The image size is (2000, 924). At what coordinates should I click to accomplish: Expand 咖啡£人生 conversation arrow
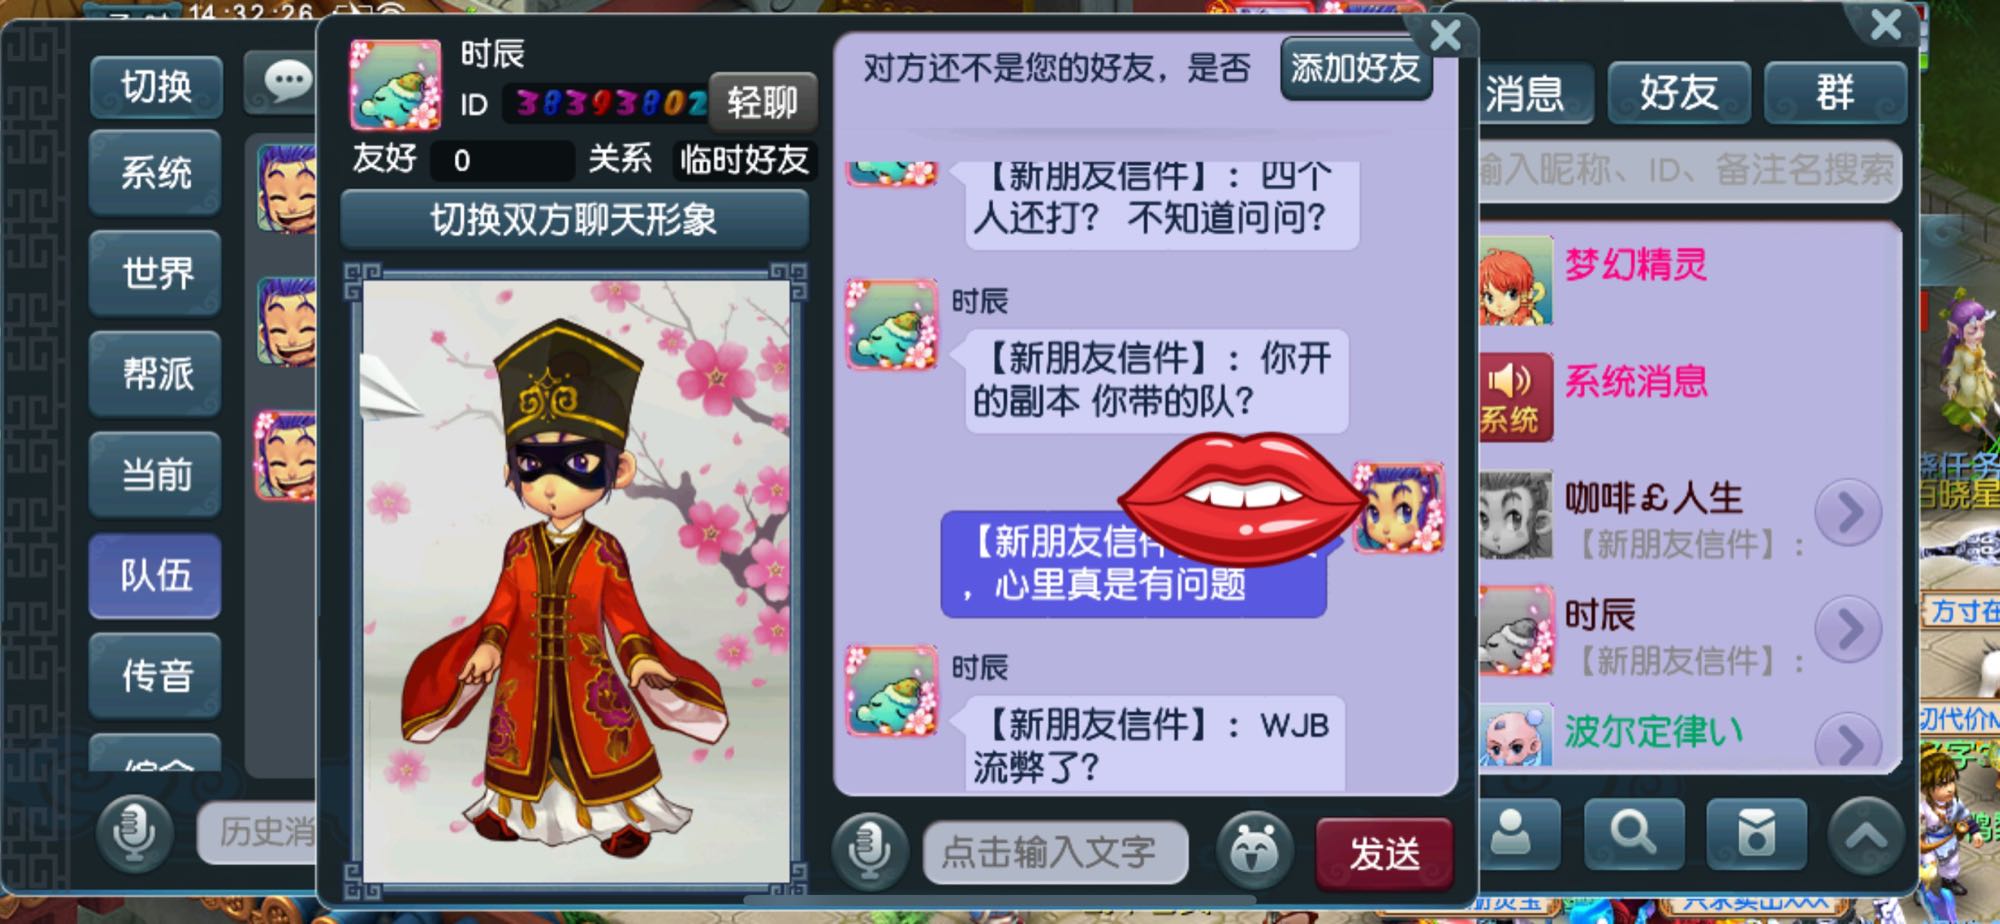pos(1848,513)
